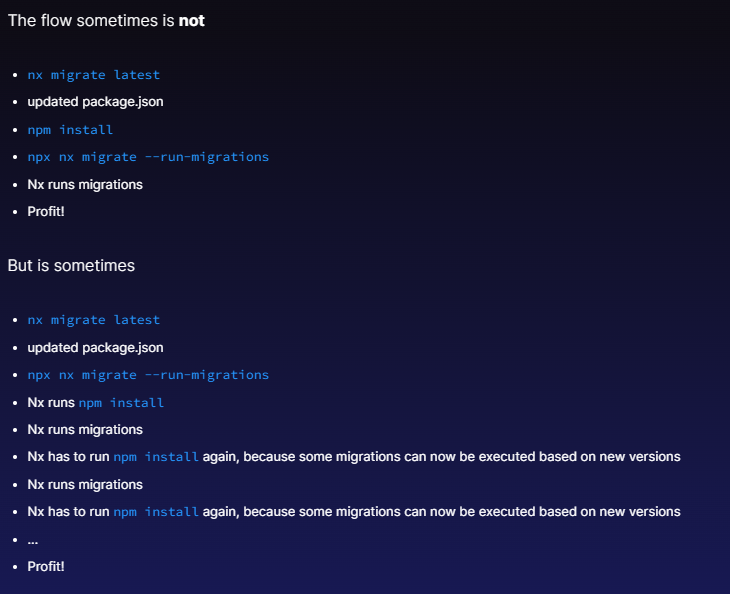730x594 pixels.
Task: Click the bold word "not" in the heading
Action: [x=191, y=20]
